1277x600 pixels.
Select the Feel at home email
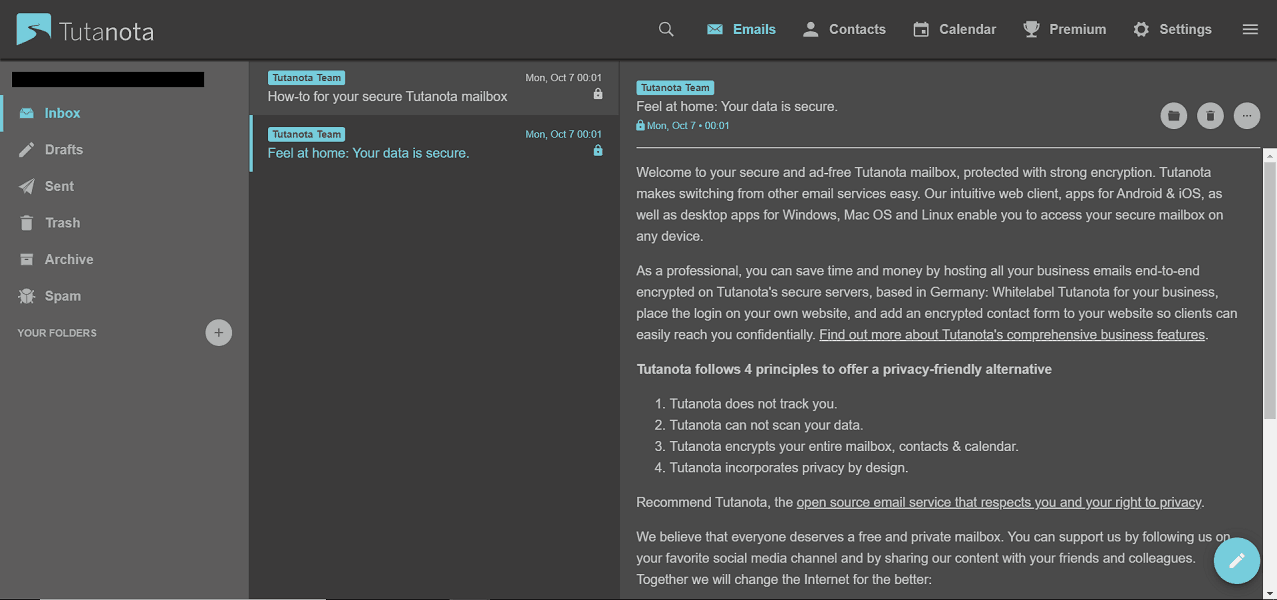coord(434,143)
